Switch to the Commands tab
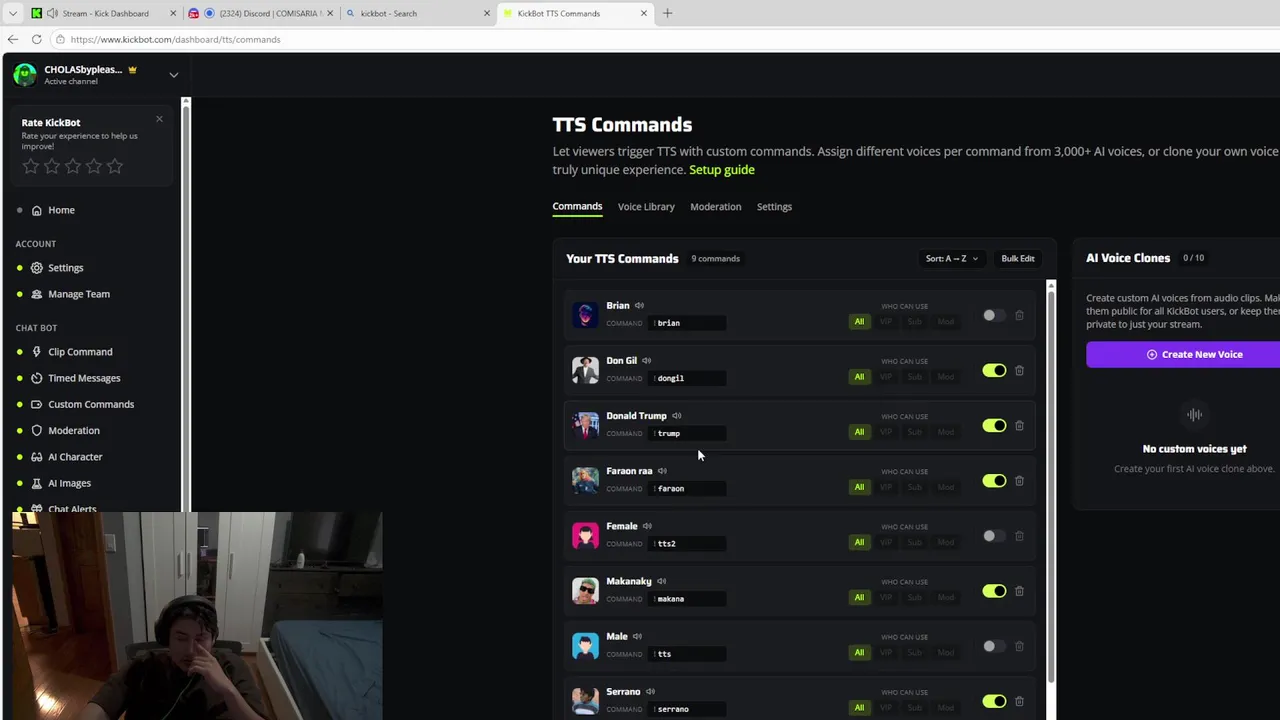 [577, 207]
